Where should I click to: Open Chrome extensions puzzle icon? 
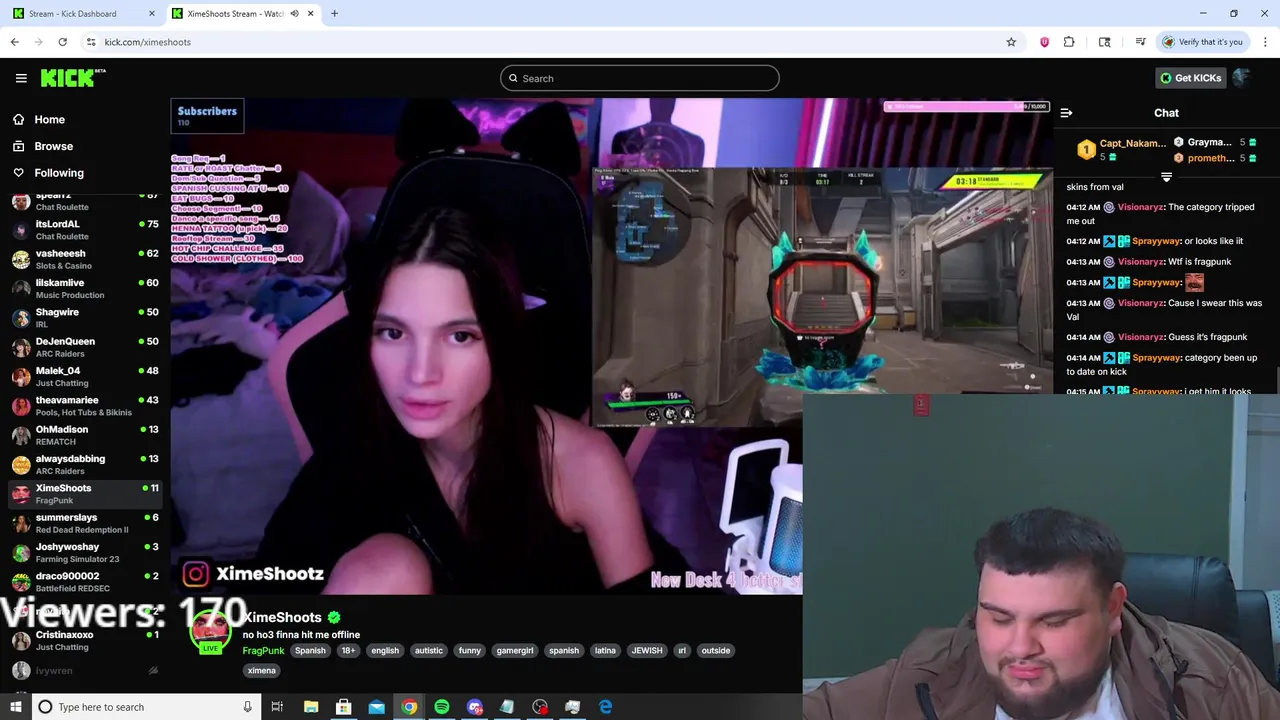[x=1069, y=42]
